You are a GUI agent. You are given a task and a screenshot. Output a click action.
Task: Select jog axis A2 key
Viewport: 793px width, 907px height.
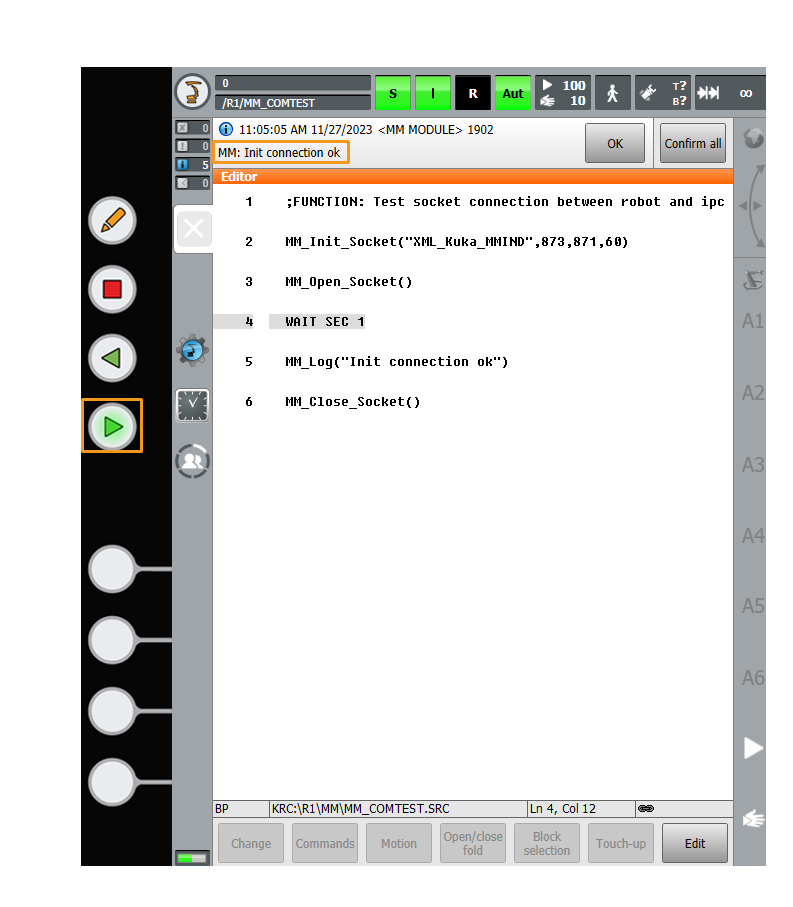click(x=753, y=393)
